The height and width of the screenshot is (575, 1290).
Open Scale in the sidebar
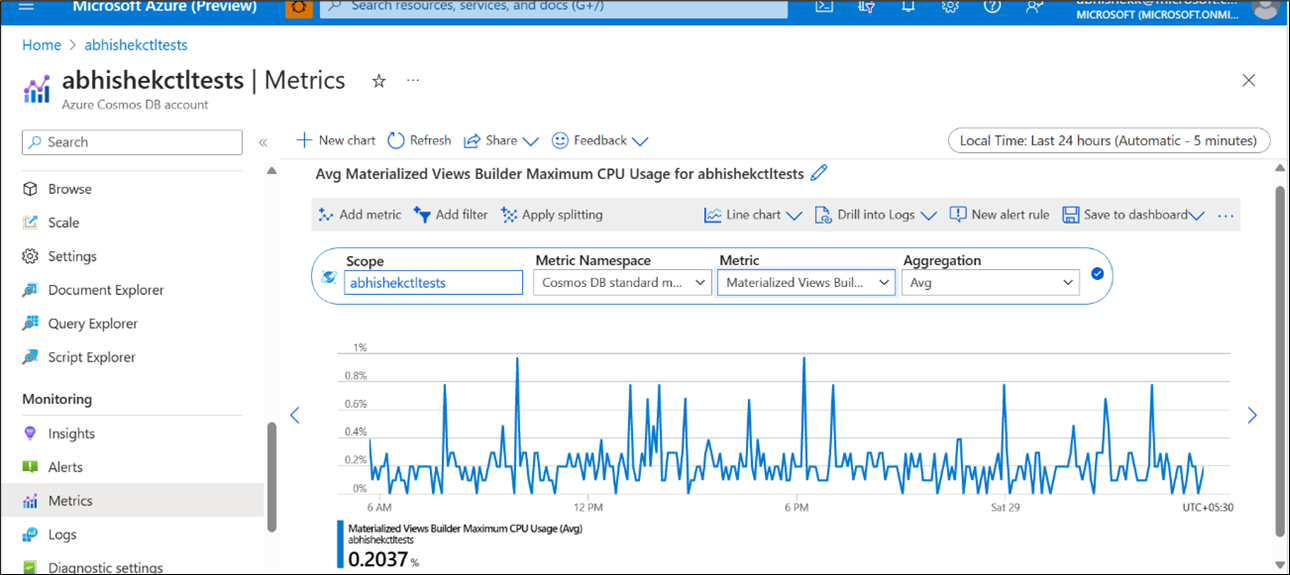tap(63, 223)
